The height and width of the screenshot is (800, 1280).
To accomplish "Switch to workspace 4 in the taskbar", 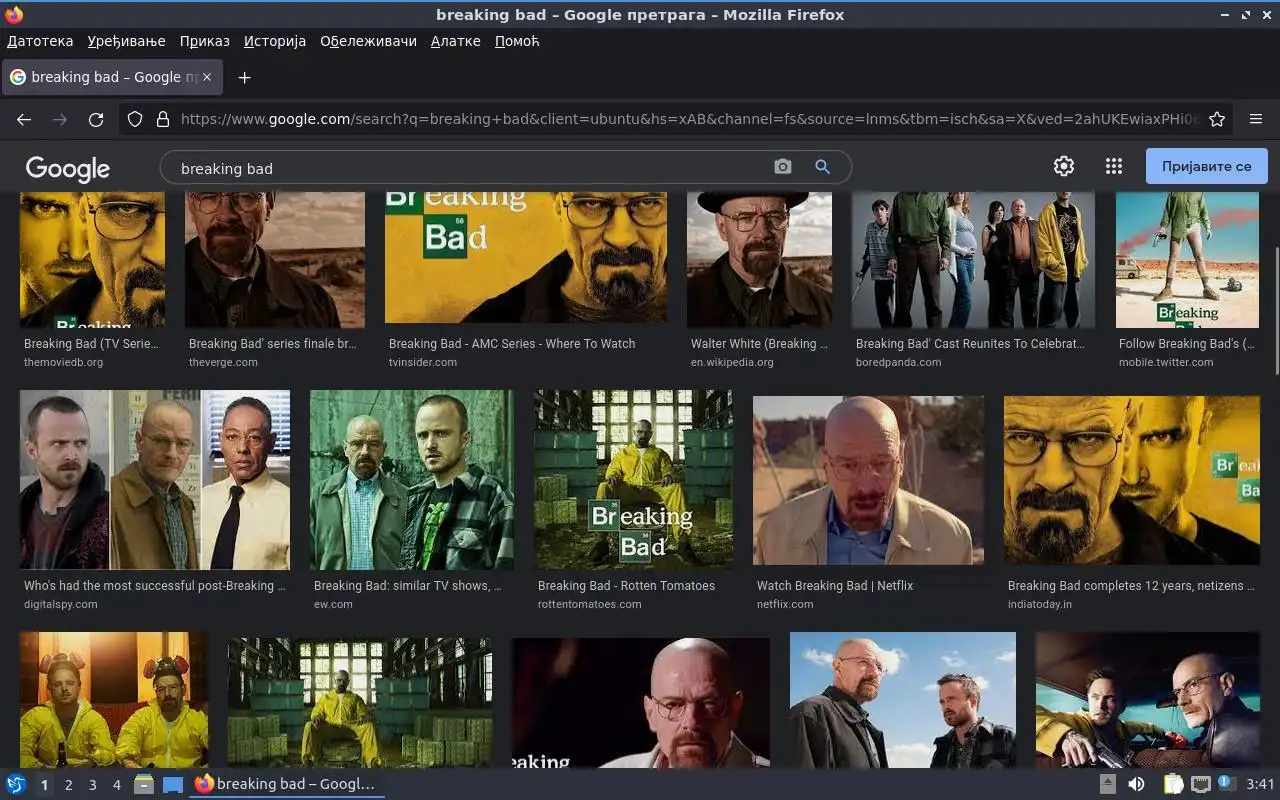I will (117, 785).
